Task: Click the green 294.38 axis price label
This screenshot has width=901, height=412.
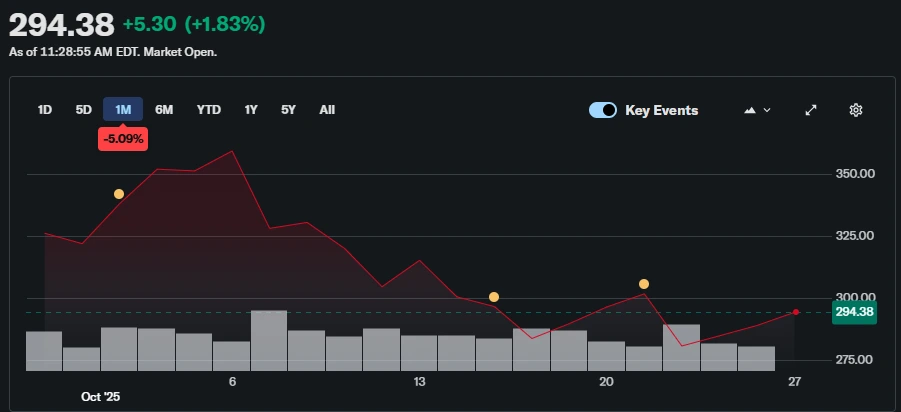Action: click(x=853, y=312)
